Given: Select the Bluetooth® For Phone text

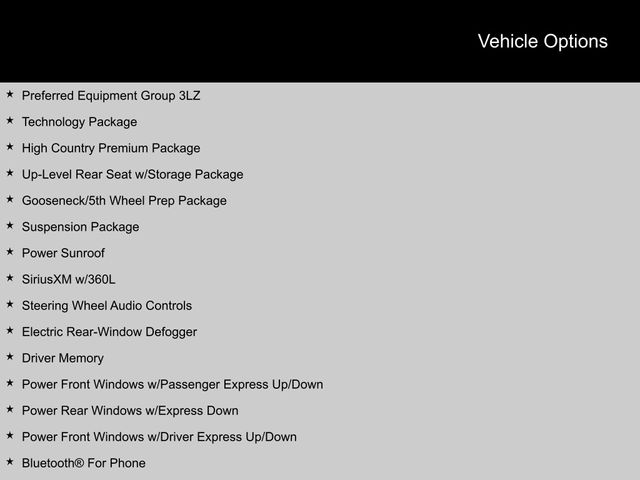Looking at the screenshot, I should (x=83, y=463).
